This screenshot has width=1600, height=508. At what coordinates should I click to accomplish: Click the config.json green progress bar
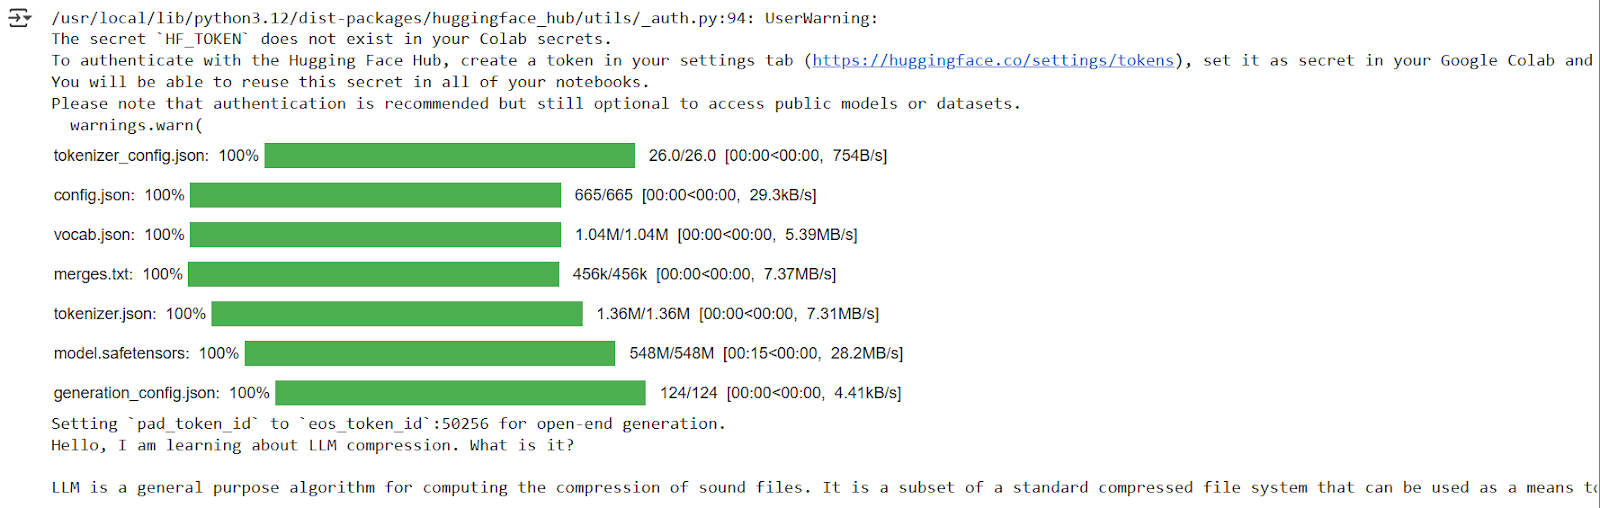375,195
